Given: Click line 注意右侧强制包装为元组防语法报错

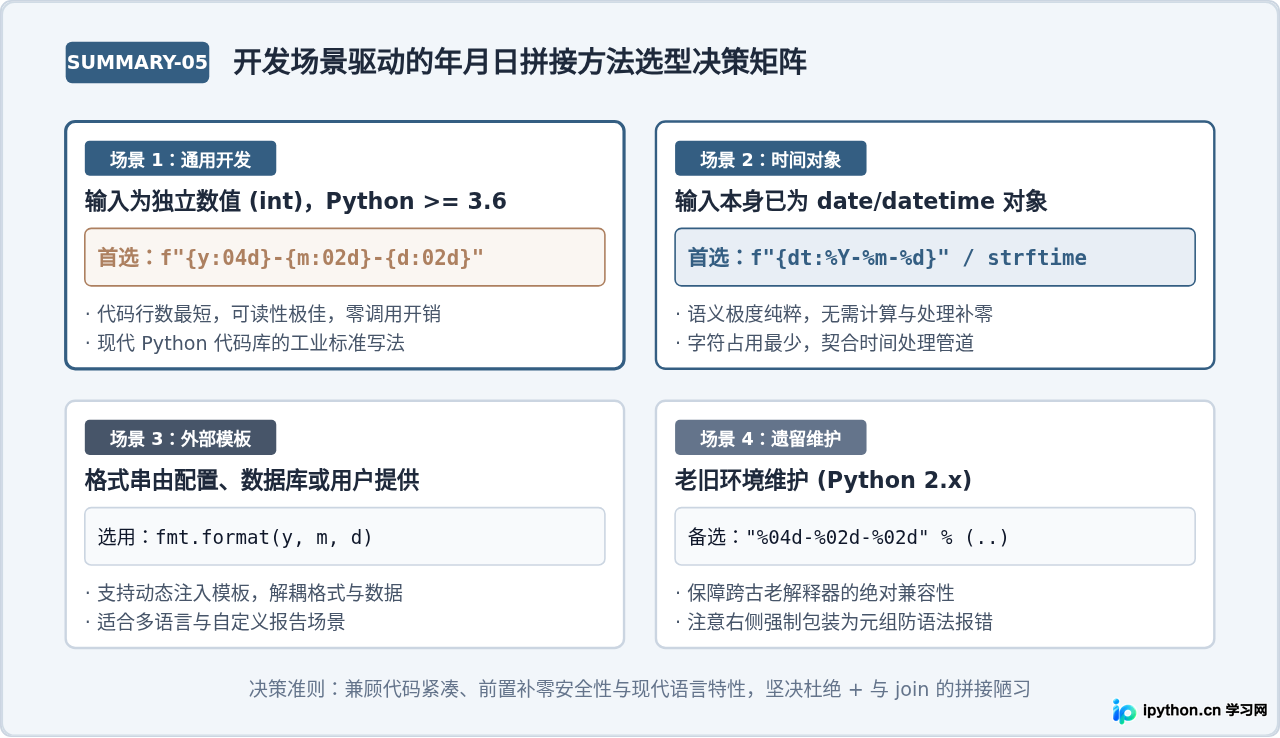Looking at the screenshot, I should coord(834,622).
